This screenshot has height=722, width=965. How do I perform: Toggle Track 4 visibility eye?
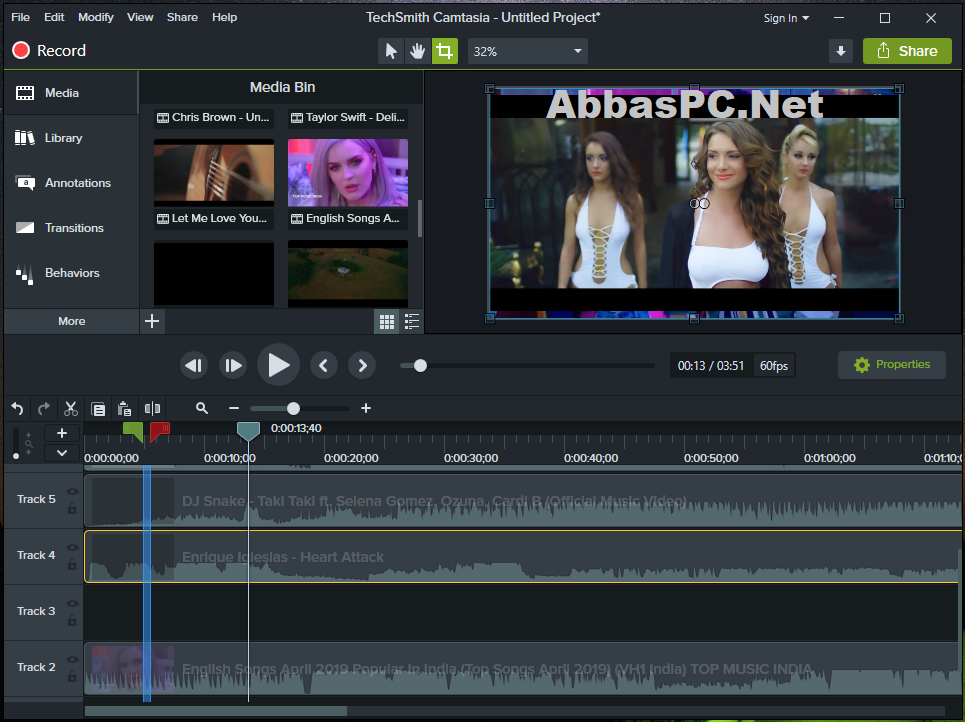pos(73,548)
